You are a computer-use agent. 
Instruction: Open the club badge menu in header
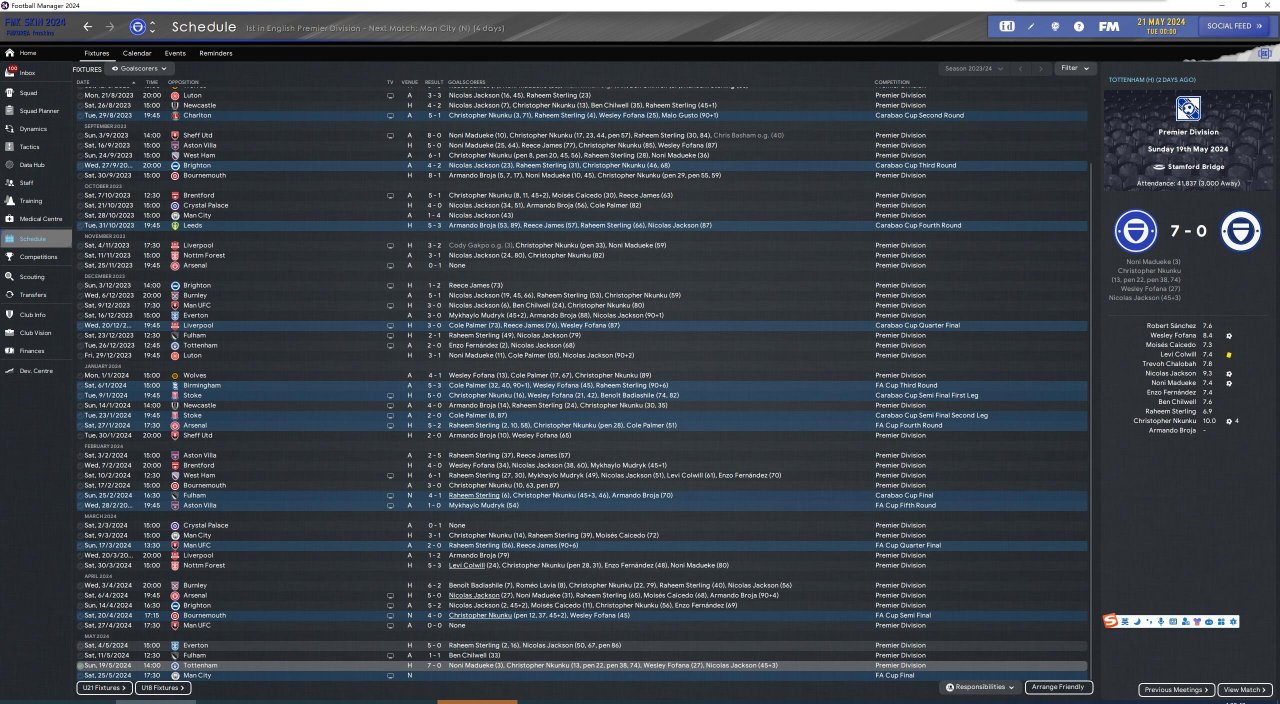point(137,26)
